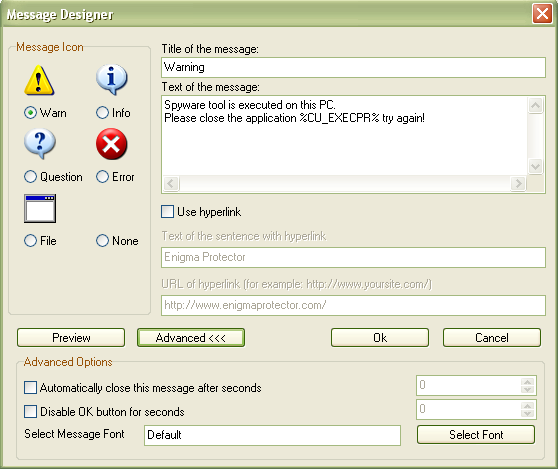
Task: Click the question mark bubble icon
Action: point(40,143)
